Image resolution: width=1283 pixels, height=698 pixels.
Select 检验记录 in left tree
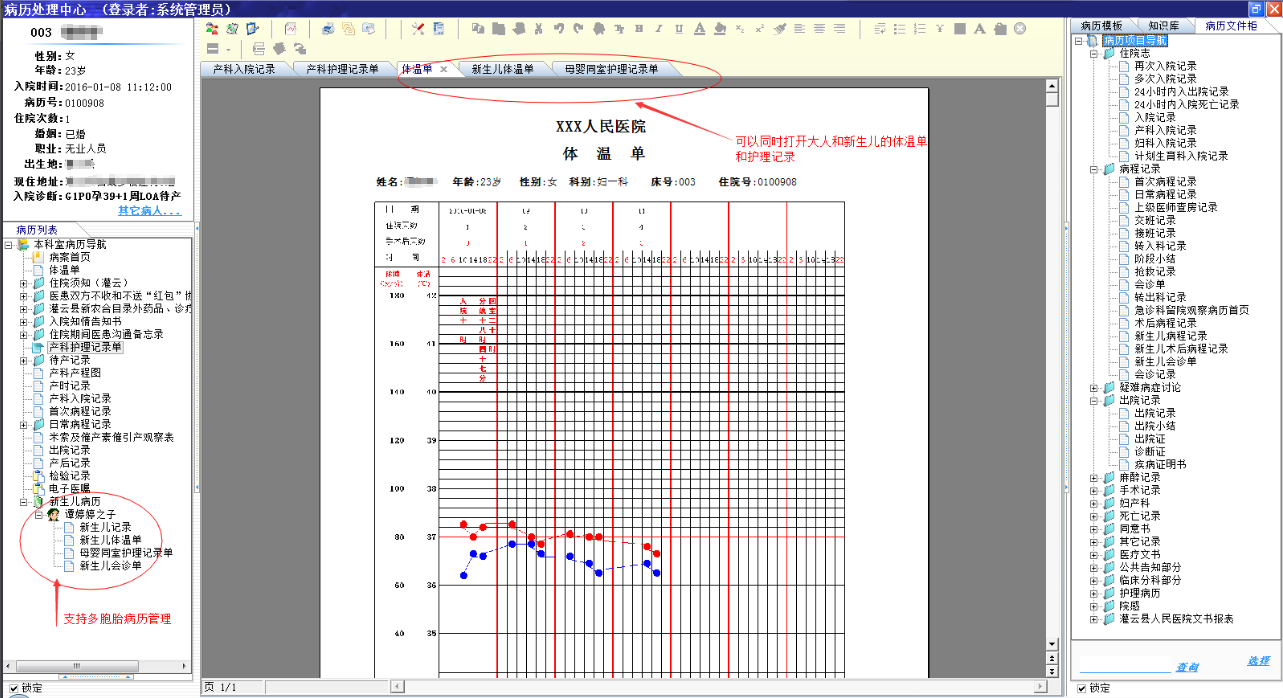pyautogui.click(x=69, y=475)
